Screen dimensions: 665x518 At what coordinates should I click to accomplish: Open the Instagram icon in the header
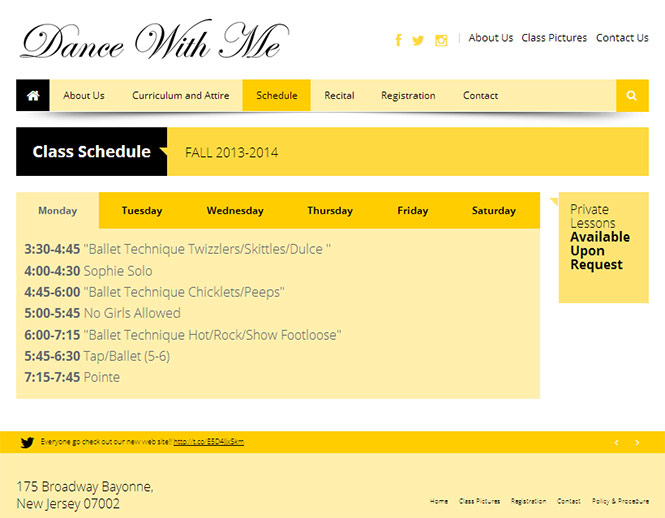click(441, 40)
